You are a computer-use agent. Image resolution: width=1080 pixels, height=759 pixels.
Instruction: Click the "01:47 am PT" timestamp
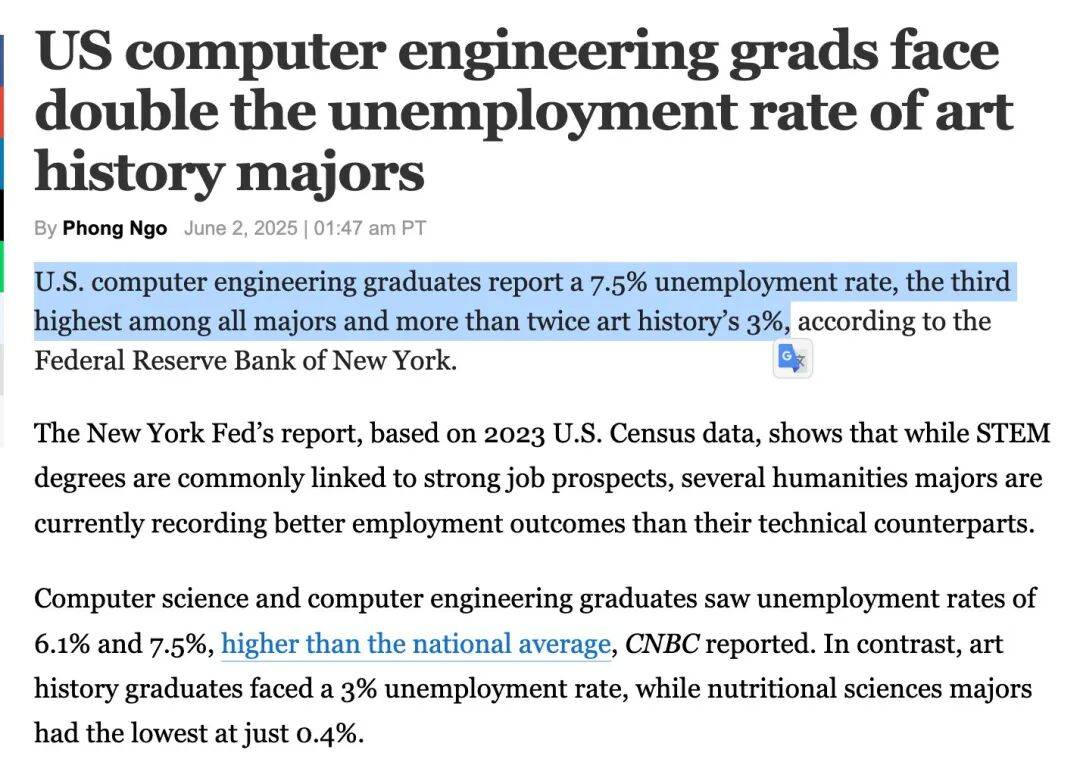tap(370, 228)
